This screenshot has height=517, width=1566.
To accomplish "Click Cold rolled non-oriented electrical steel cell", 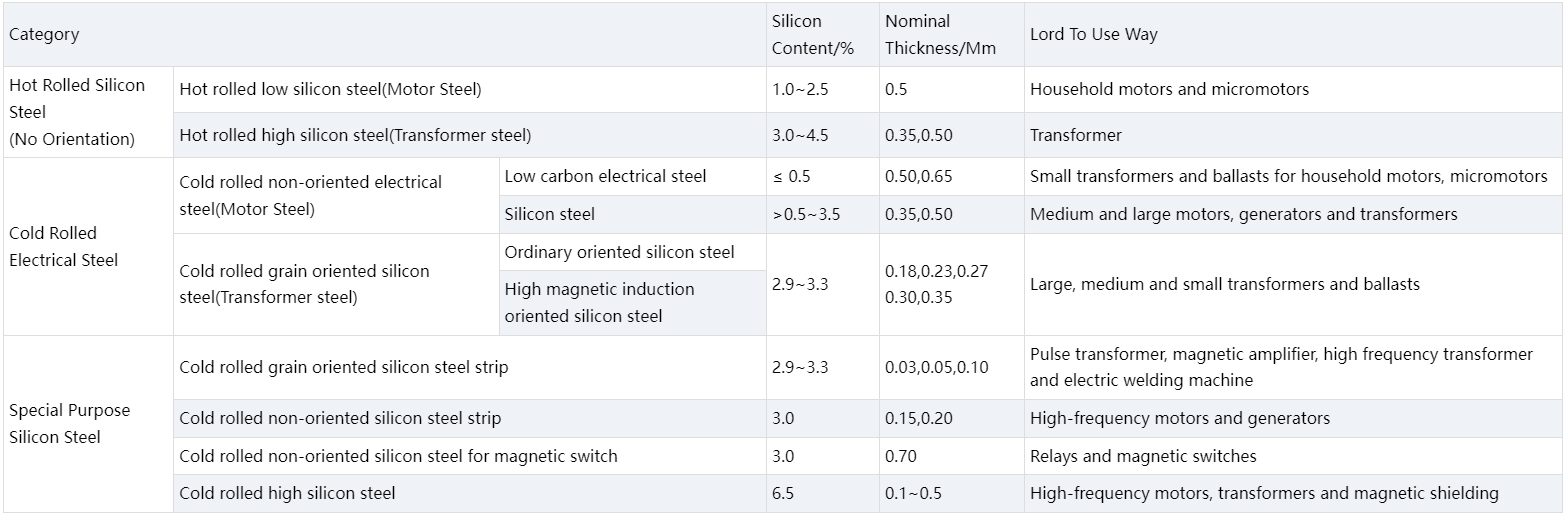I will click(x=310, y=196).
